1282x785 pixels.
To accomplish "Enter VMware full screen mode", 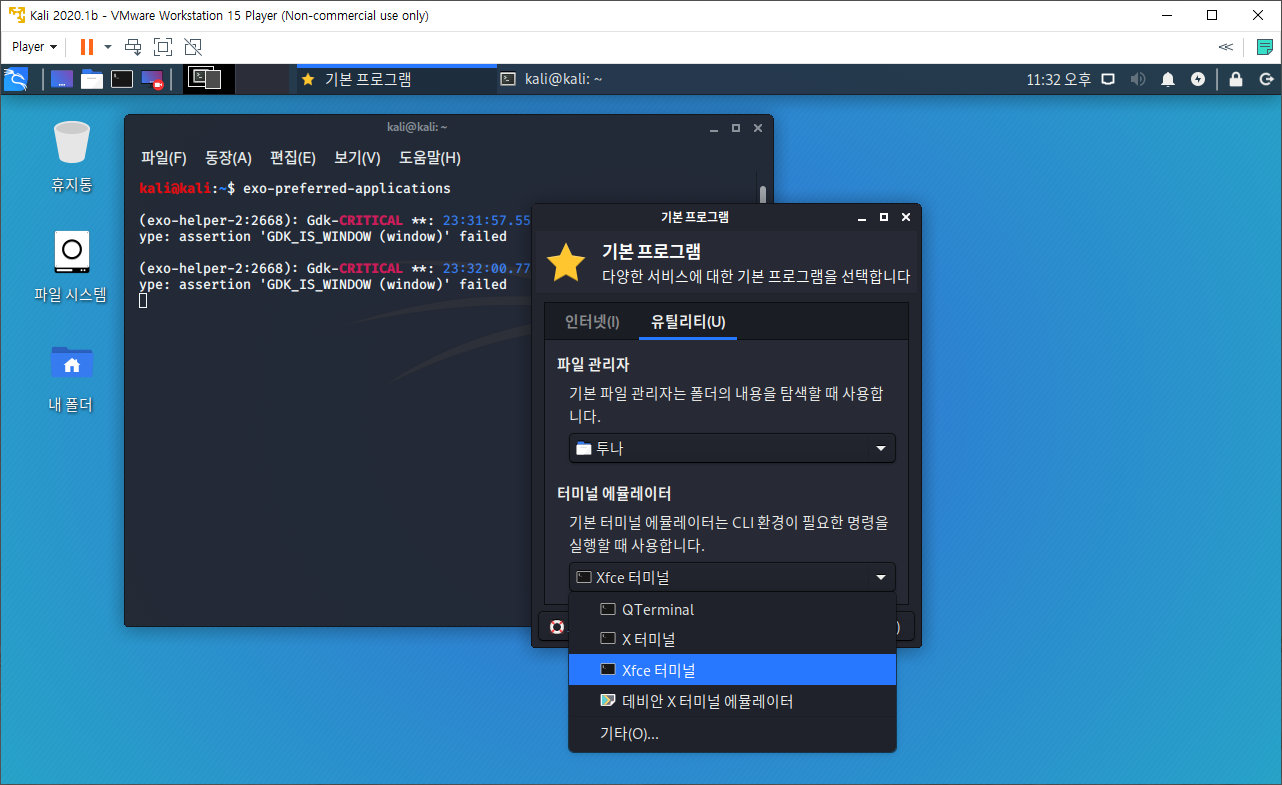I will tap(163, 46).
